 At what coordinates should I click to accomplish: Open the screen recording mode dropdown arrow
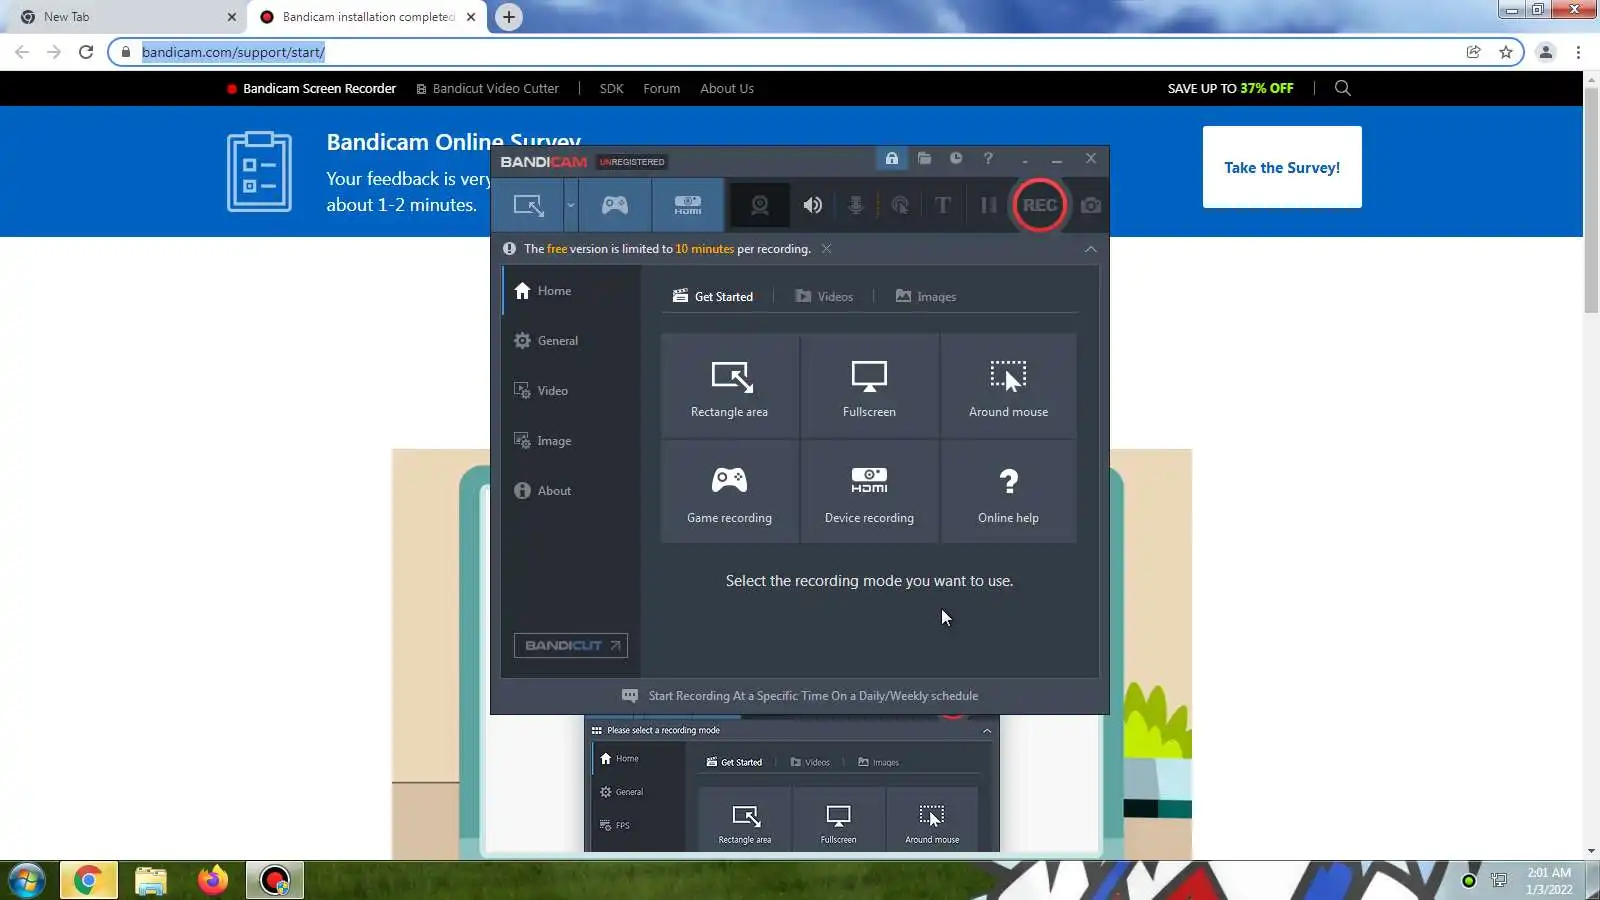[571, 205]
